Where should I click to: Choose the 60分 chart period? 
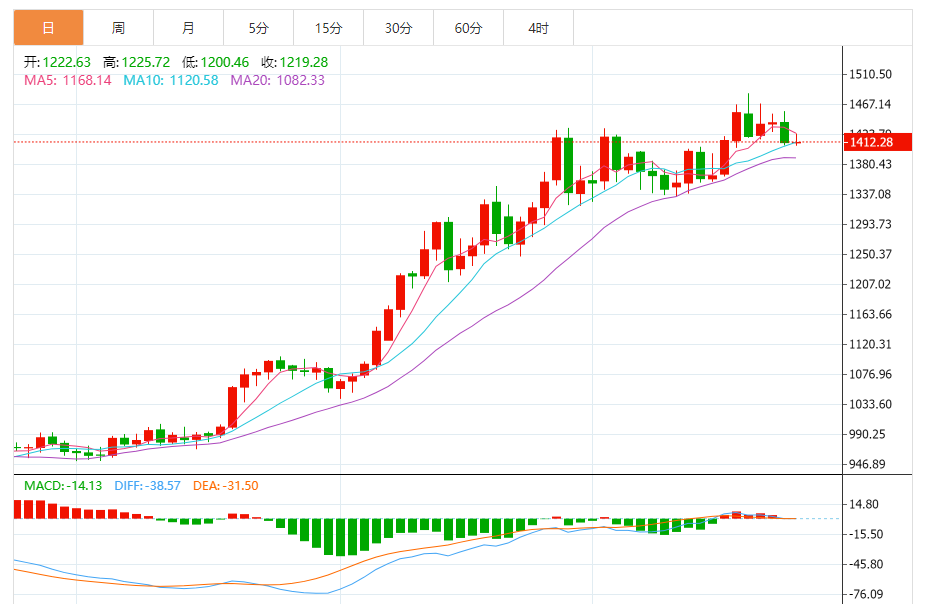click(468, 28)
